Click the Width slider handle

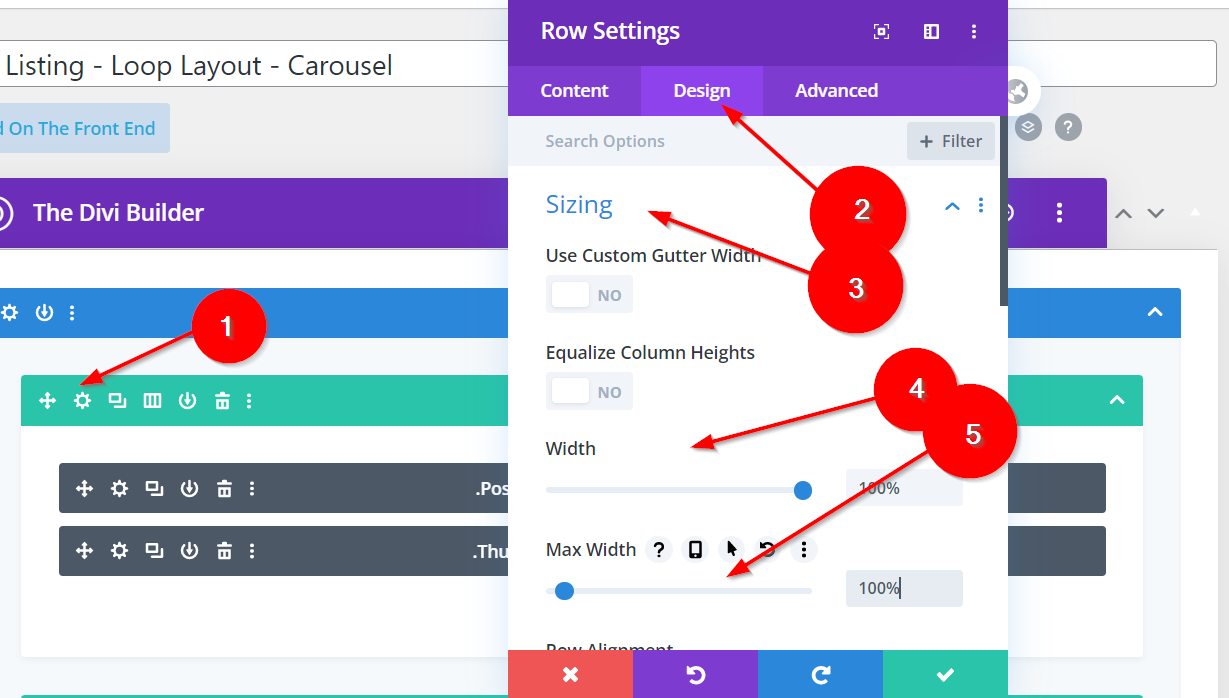pyautogui.click(x=802, y=490)
